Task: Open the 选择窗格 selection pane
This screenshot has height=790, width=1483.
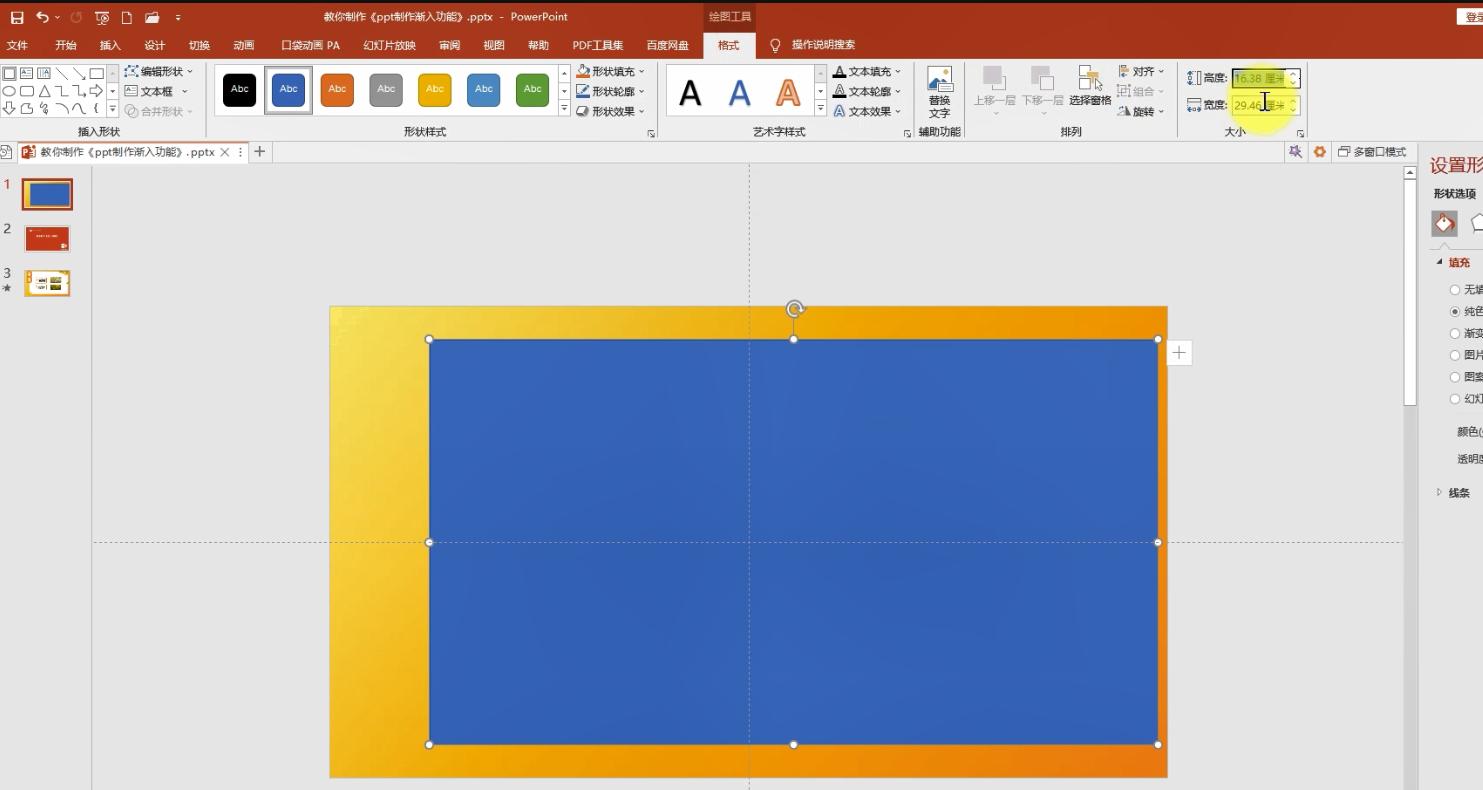Action: [x=1090, y=87]
